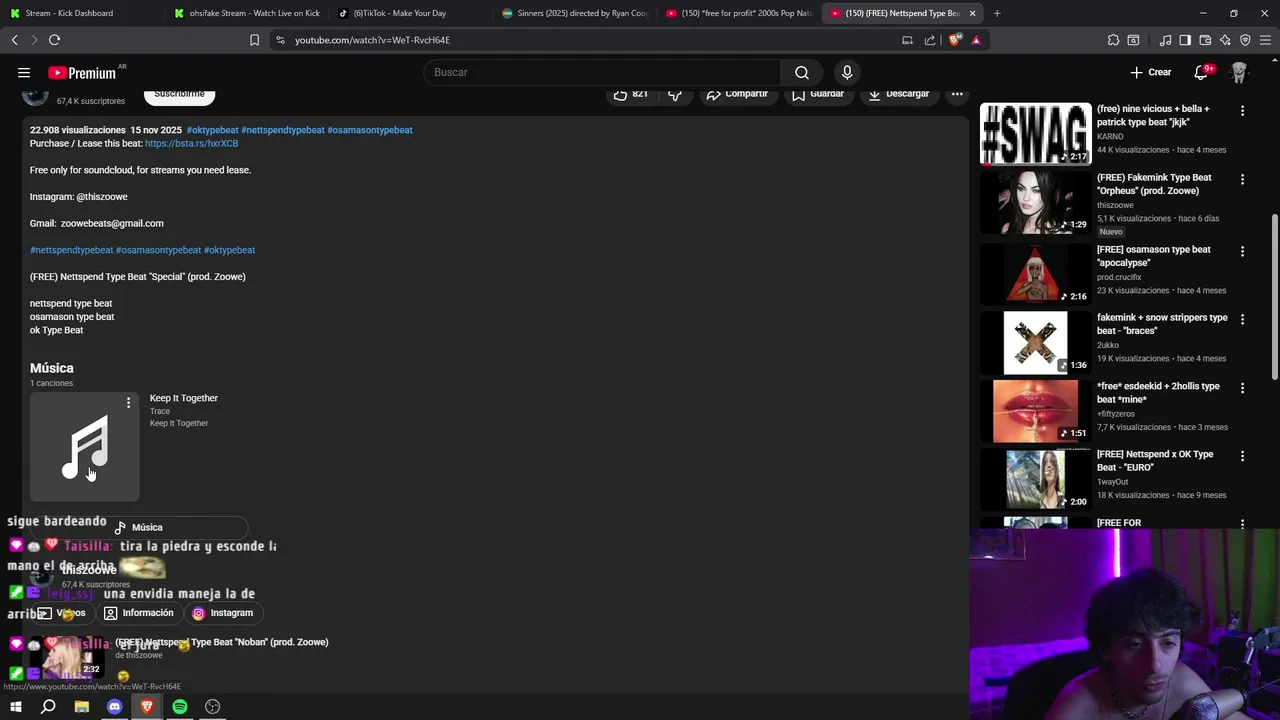
Task: Open the Brave VPN shield icon
Action: (1245, 40)
